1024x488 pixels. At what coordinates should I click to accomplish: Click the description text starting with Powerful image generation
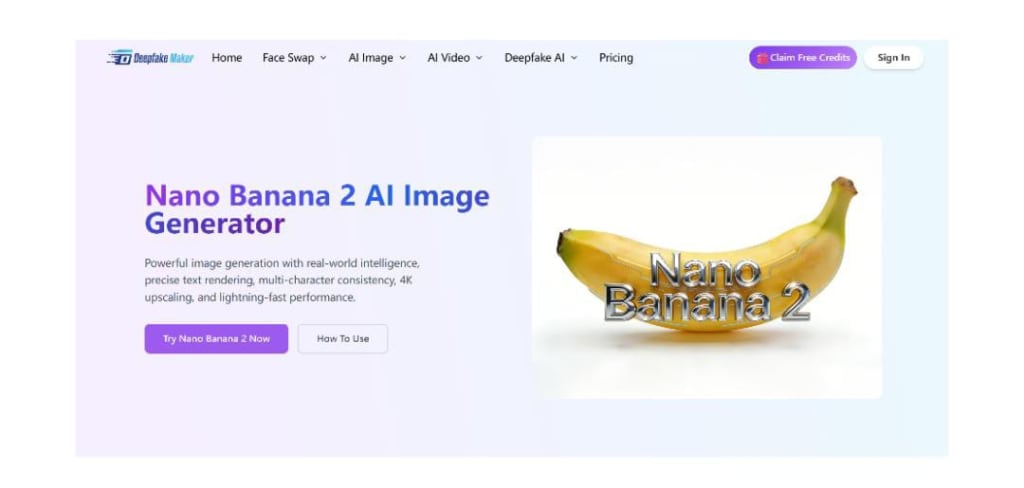coord(282,280)
